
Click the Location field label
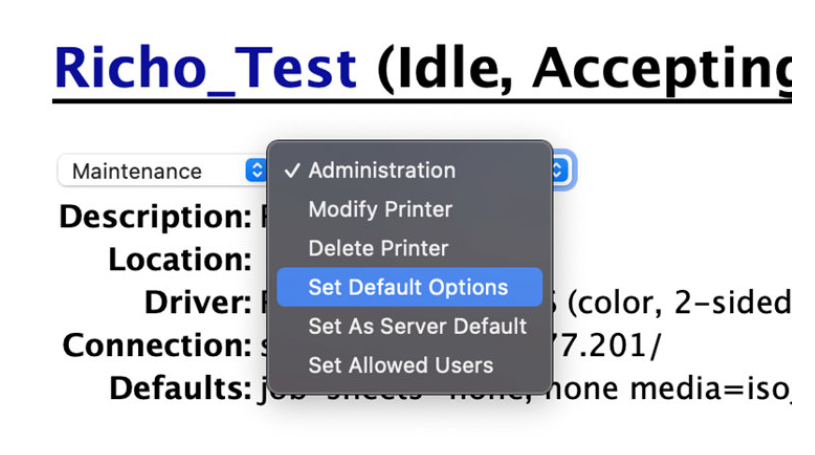[179, 259]
